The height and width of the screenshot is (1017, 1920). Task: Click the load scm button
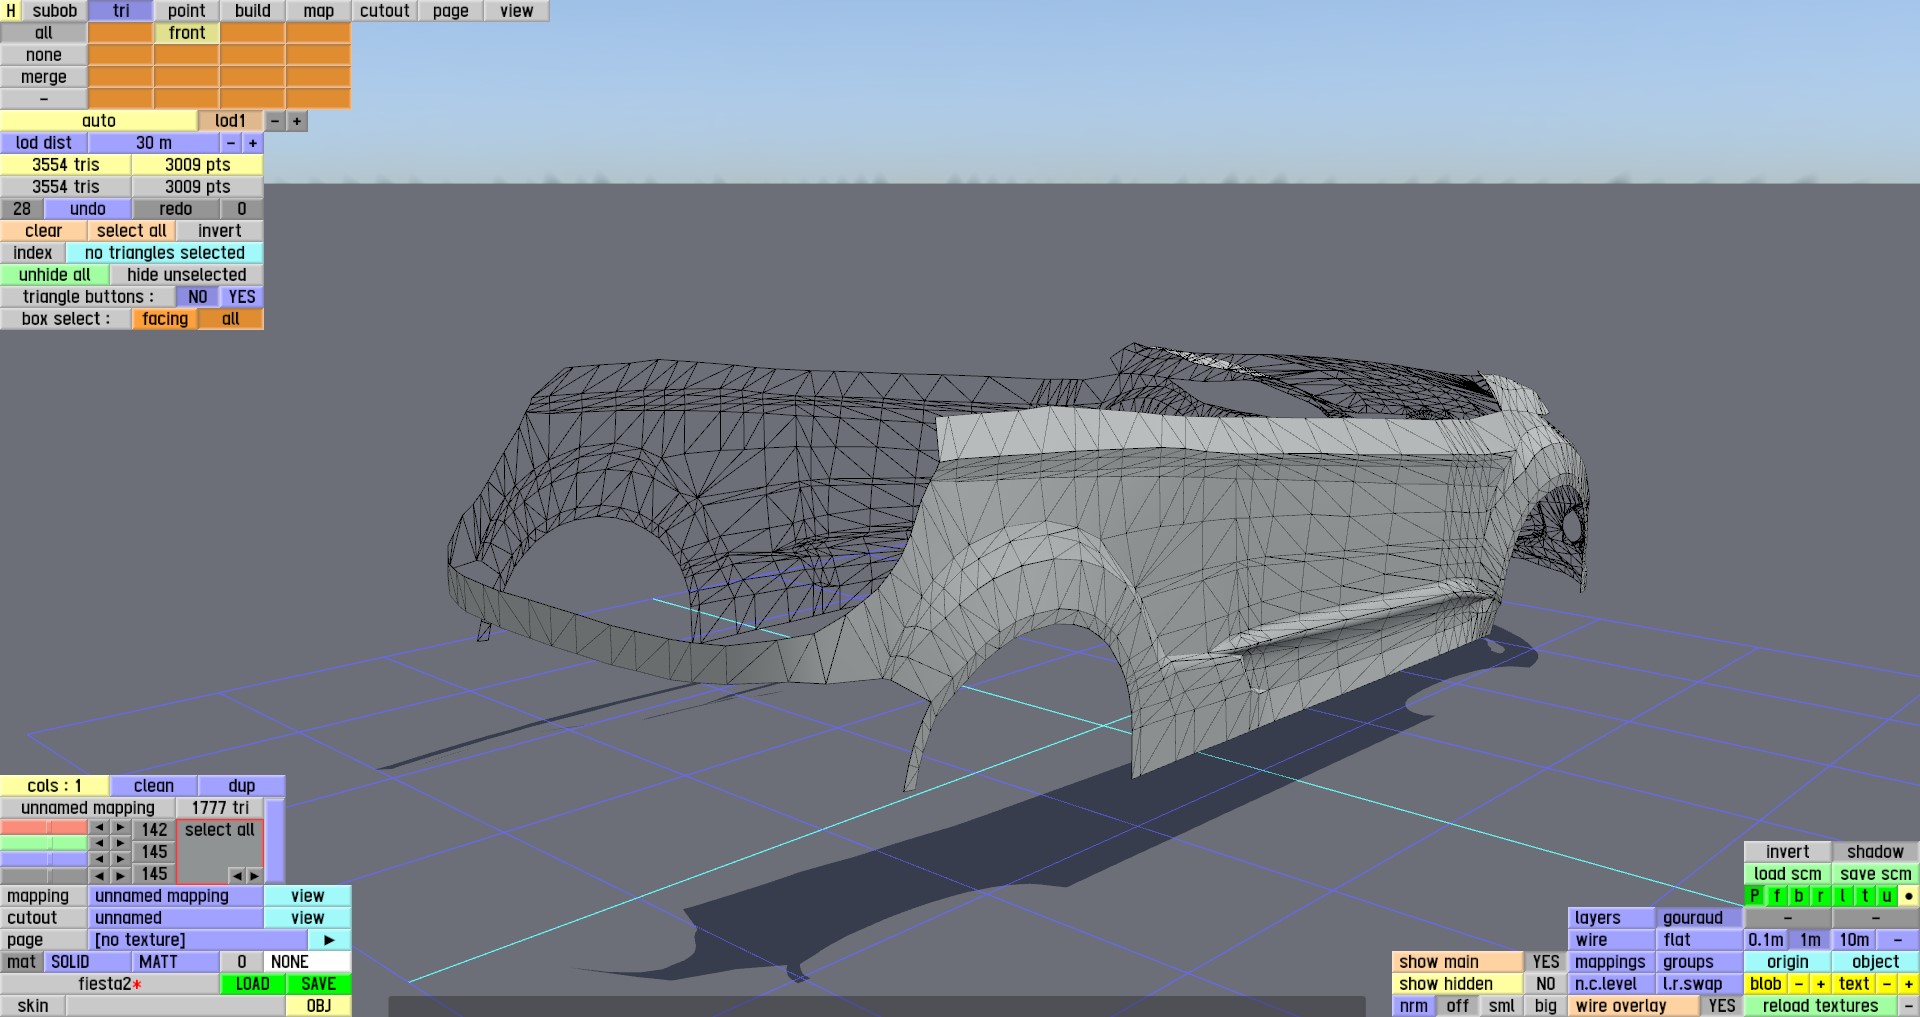coord(1788,874)
